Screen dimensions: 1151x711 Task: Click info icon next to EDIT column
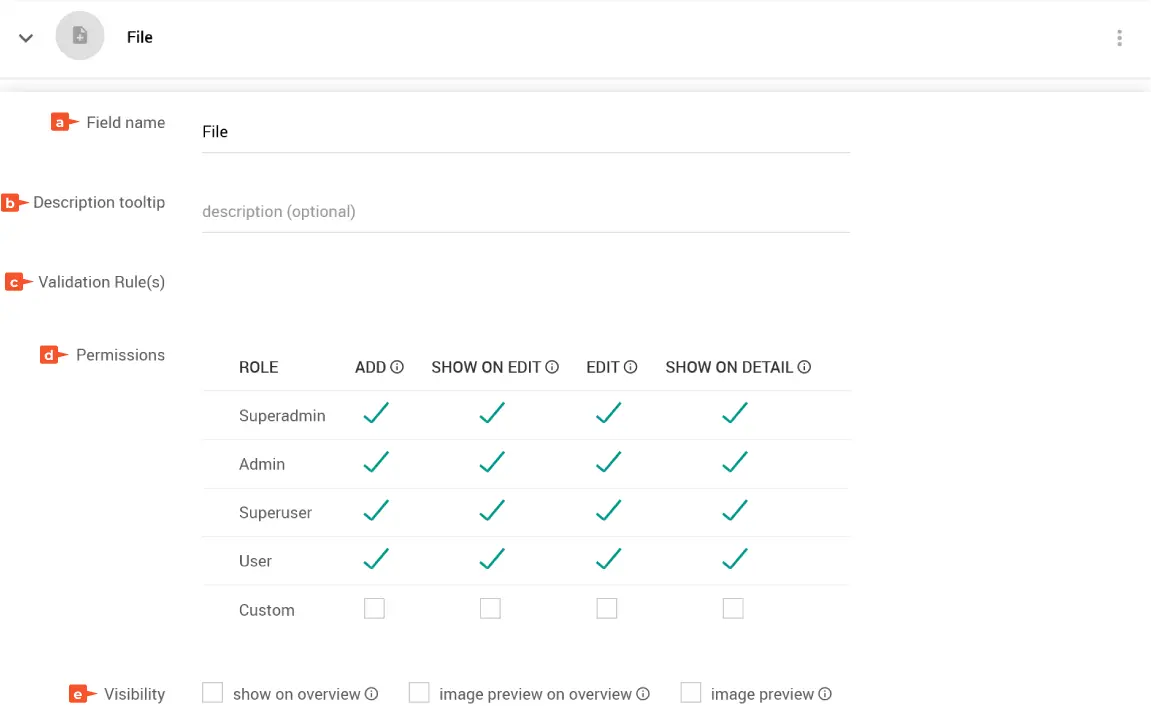pyautogui.click(x=631, y=367)
